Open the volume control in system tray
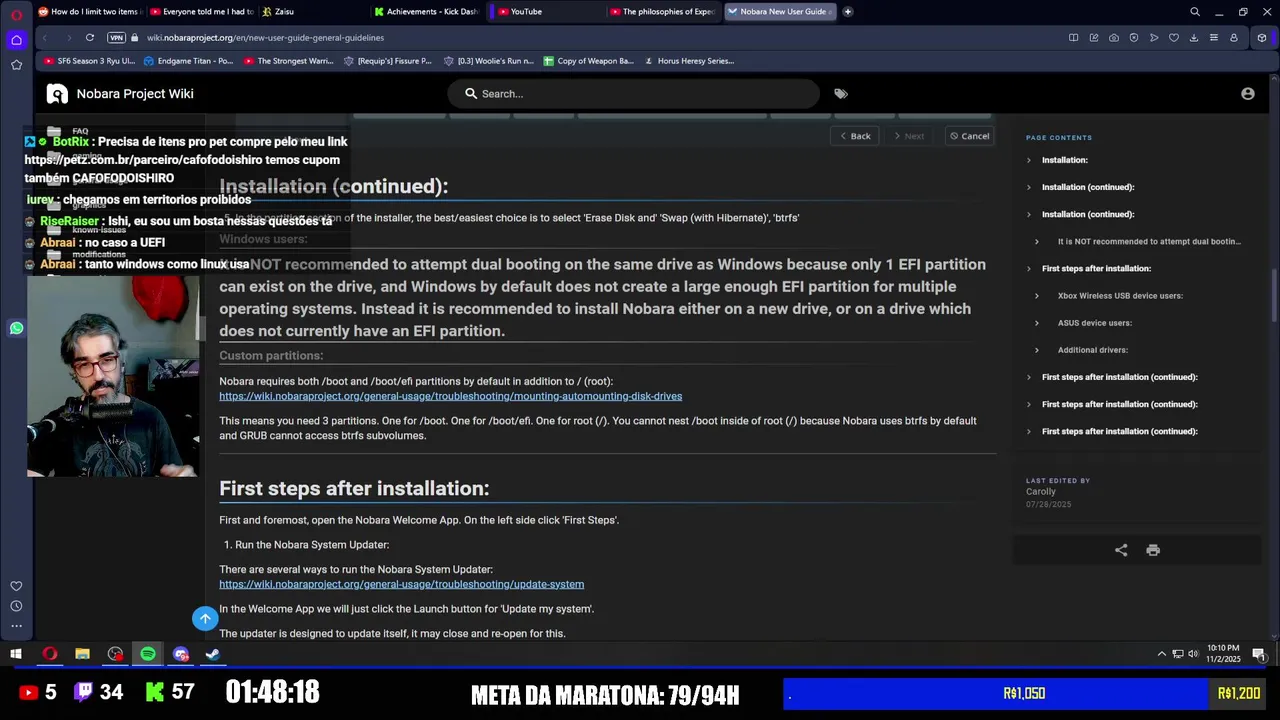This screenshot has height=720, width=1280. (1193, 654)
